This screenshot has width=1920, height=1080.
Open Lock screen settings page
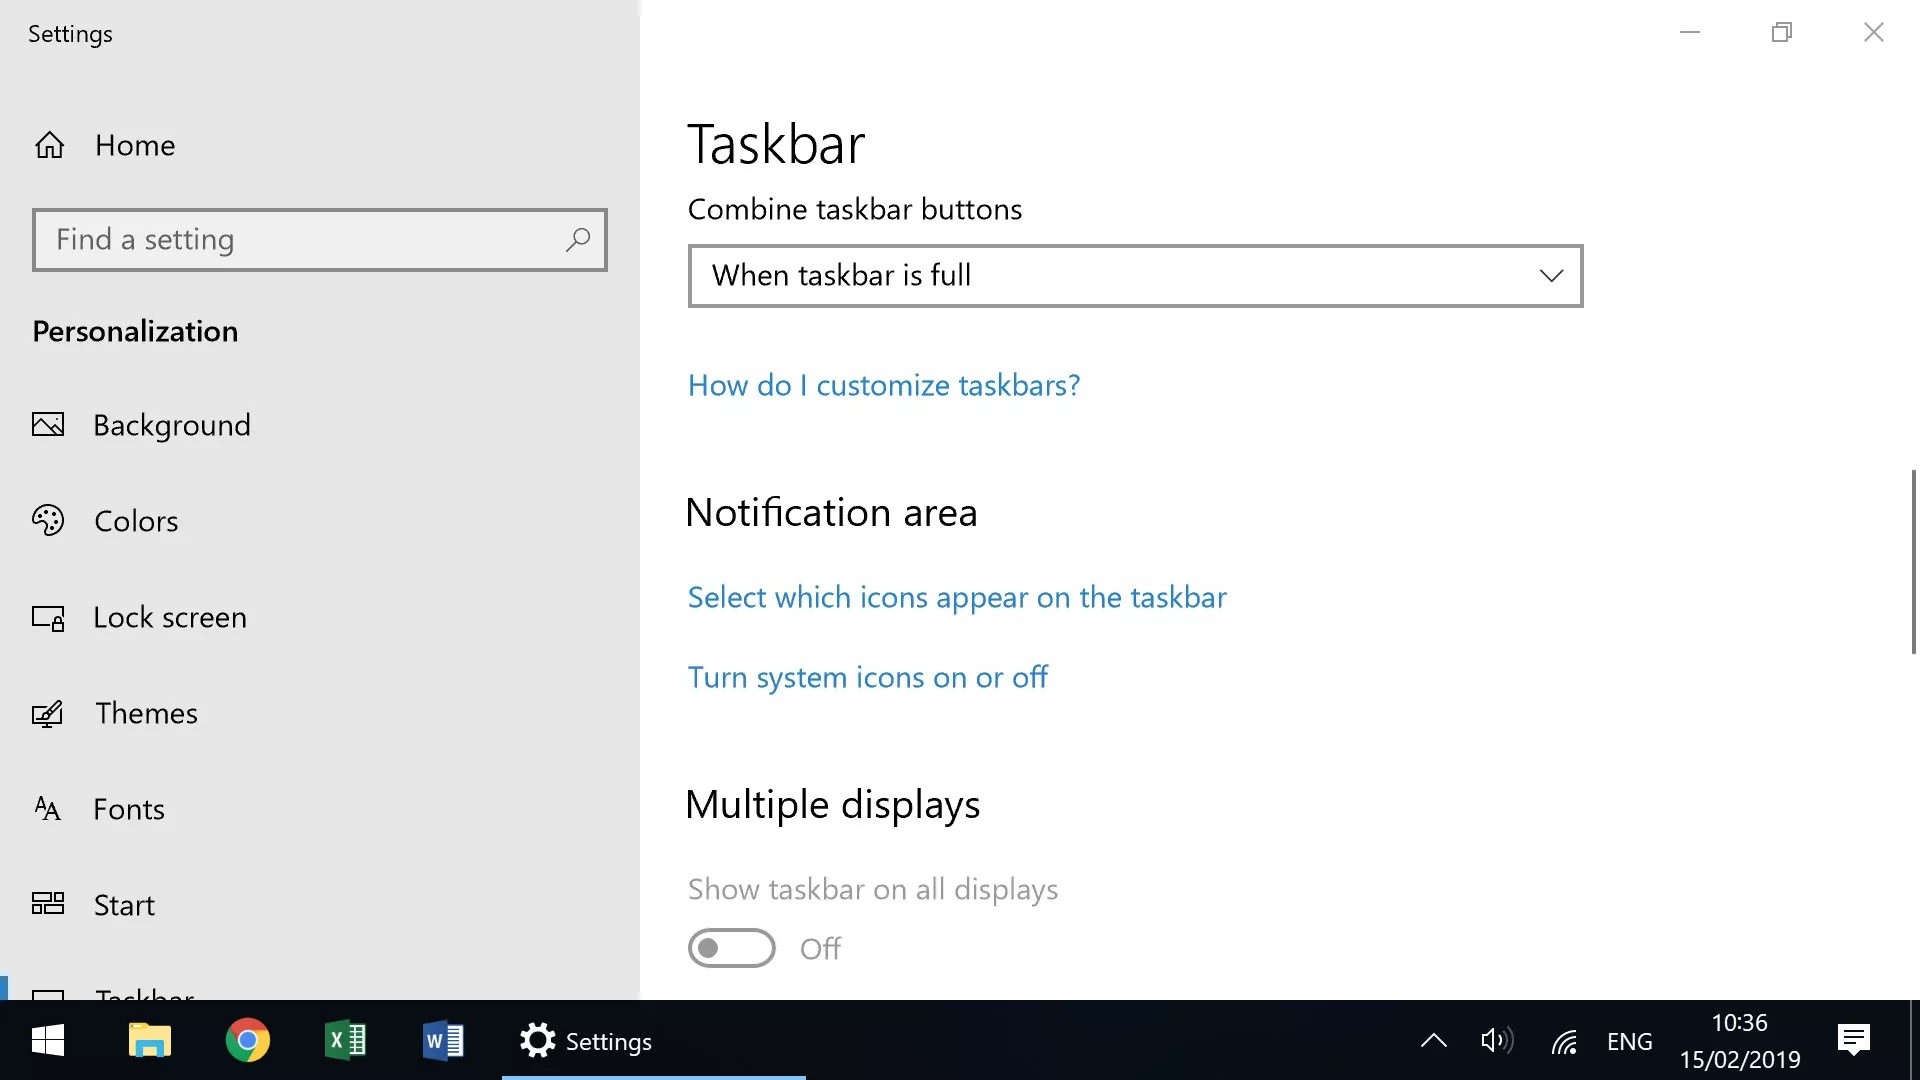pyautogui.click(x=170, y=618)
